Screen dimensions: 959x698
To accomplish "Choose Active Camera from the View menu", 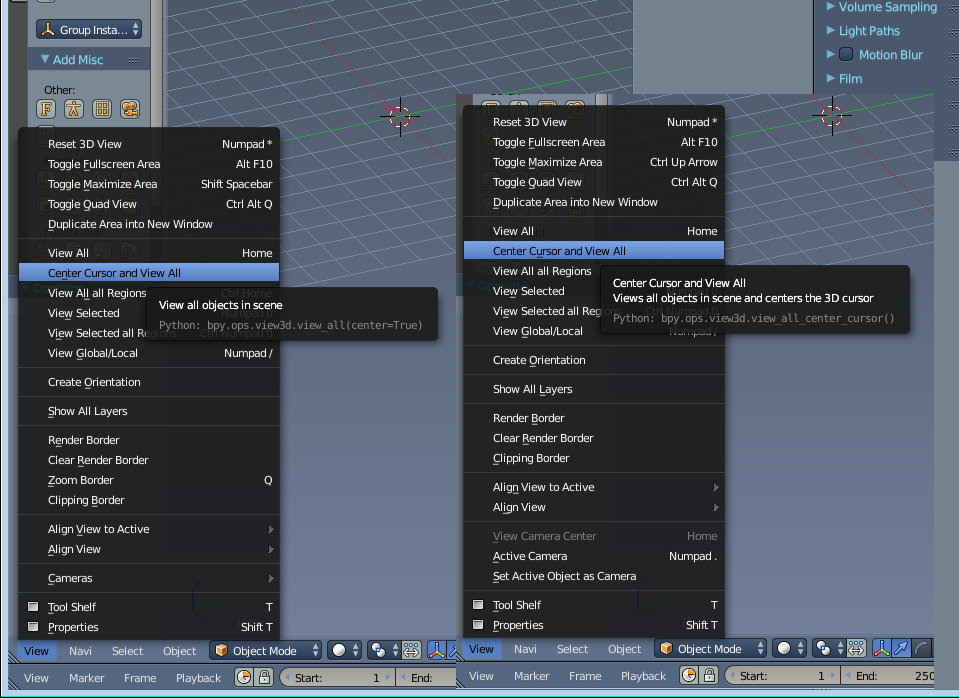I will (x=530, y=556).
